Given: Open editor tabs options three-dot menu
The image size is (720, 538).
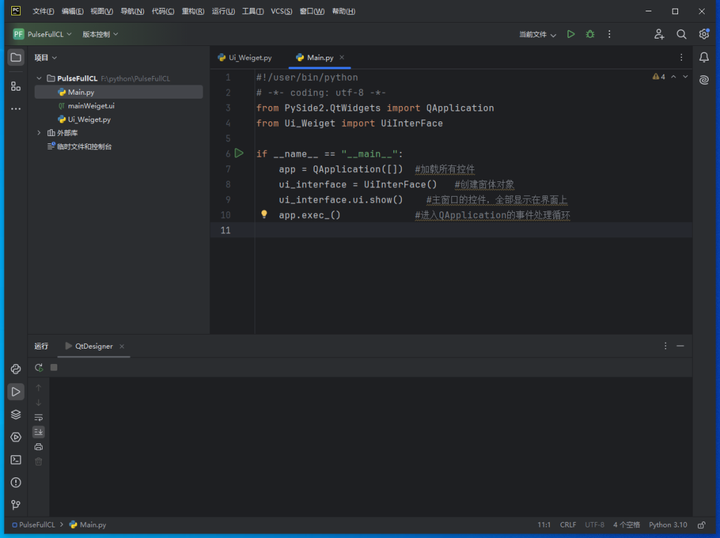Looking at the screenshot, I should tap(681, 57).
